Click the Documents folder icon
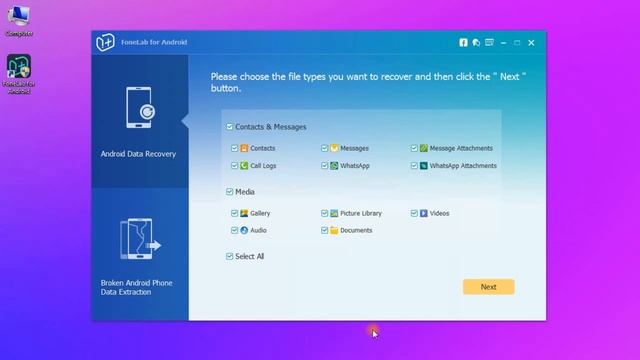The image size is (640, 360). pyautogui.click(x=334, y=230)
